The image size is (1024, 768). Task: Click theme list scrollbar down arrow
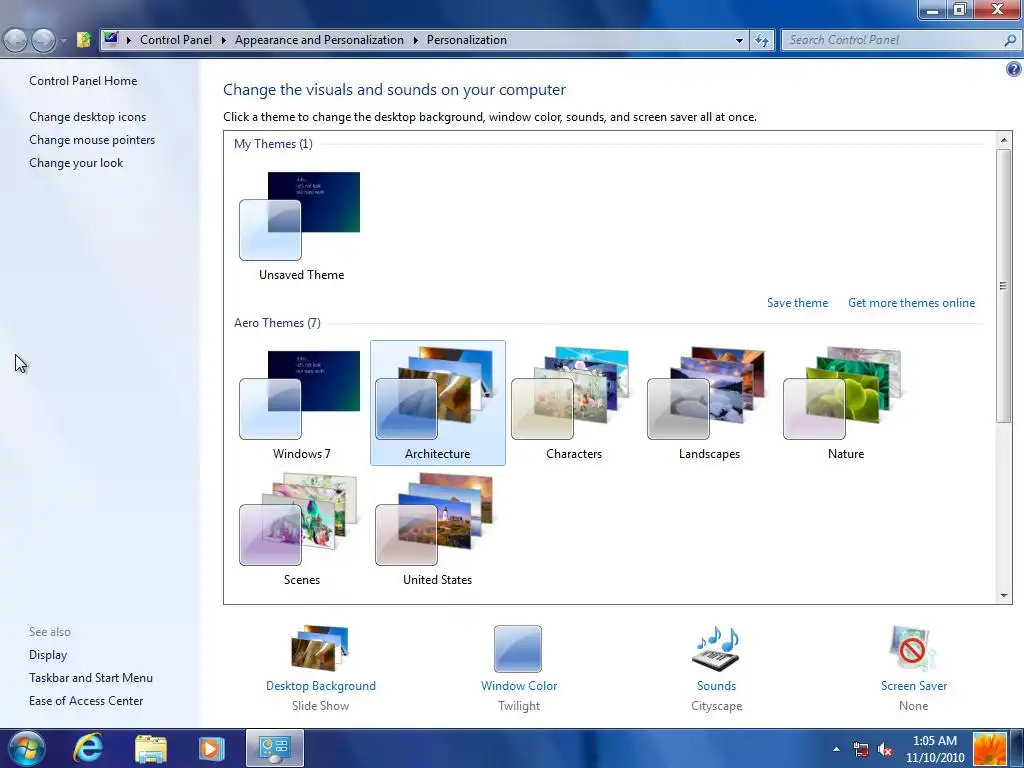[x=1004, y=595]
